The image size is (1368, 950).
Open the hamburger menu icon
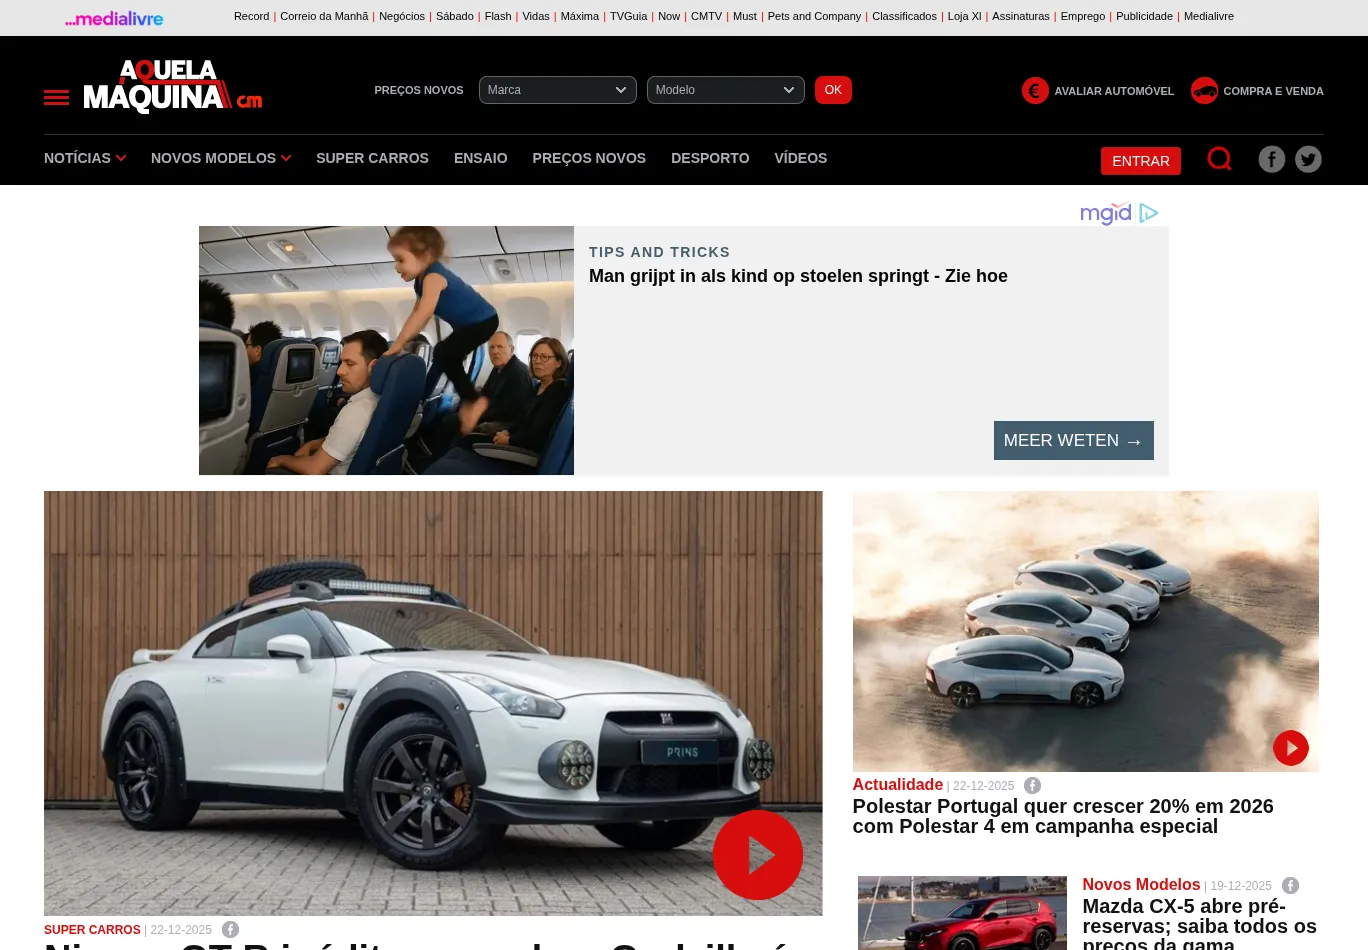pyautogui.click(x=56, y=97)
